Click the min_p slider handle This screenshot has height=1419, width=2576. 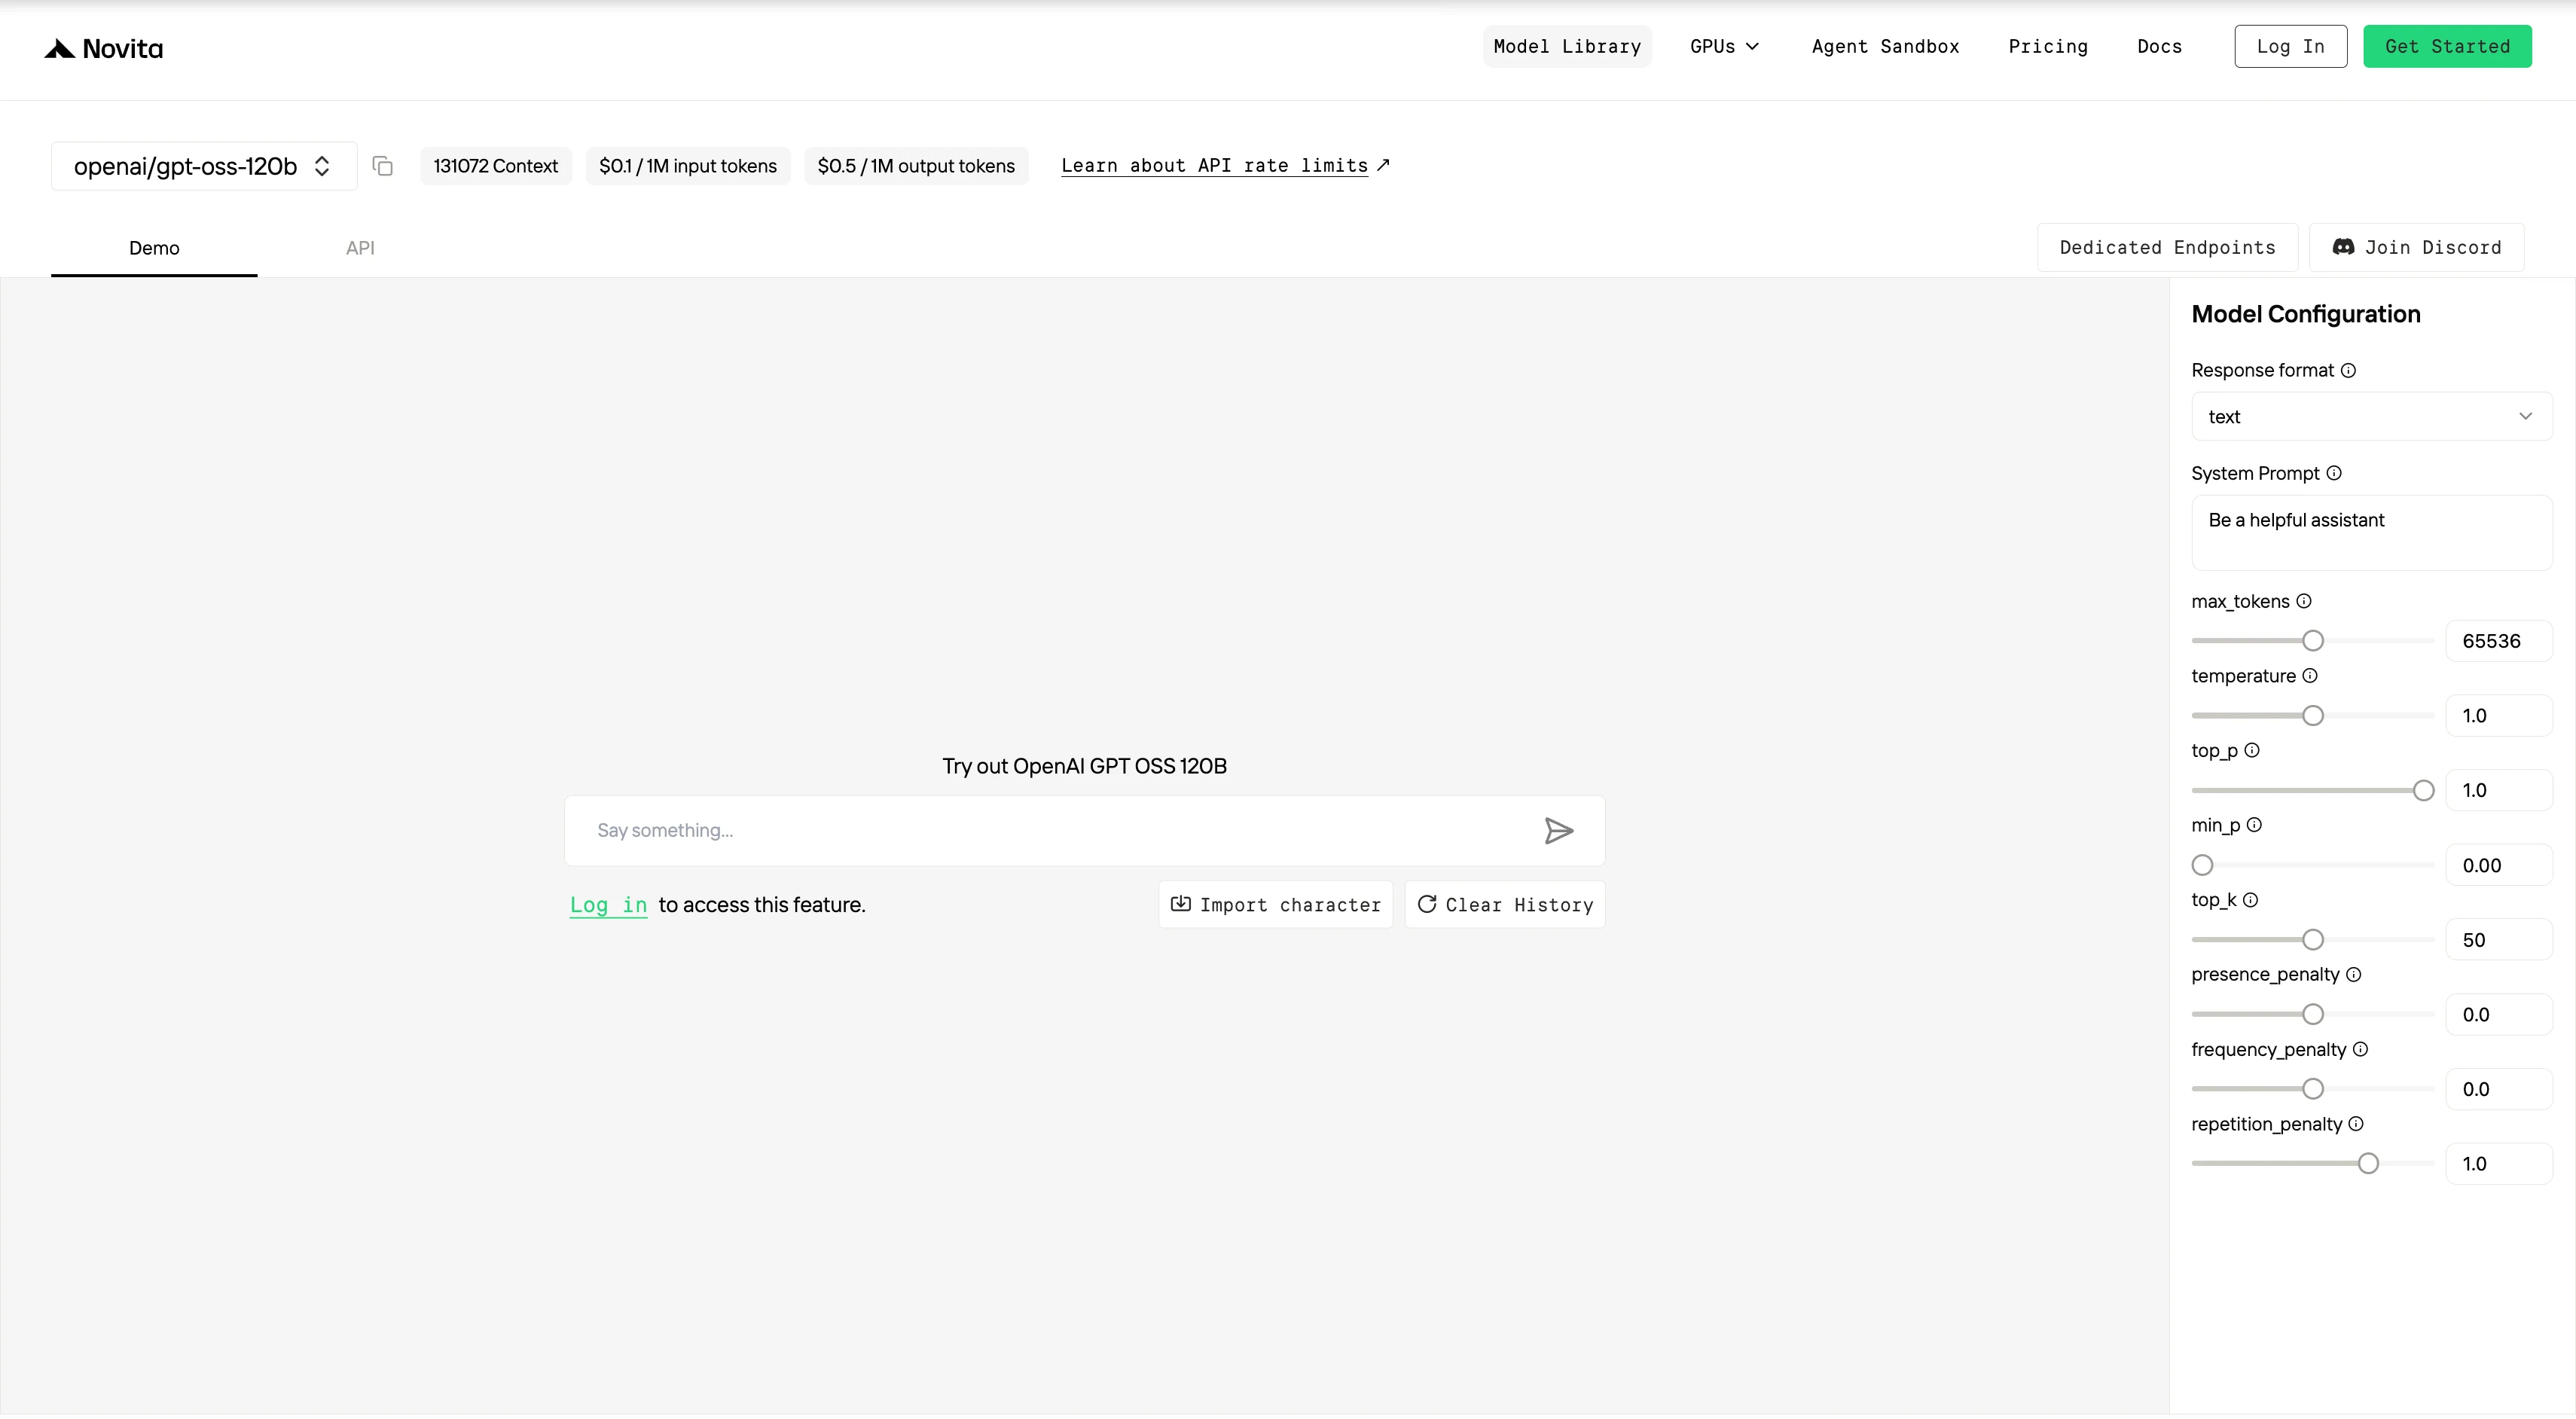2202,866
